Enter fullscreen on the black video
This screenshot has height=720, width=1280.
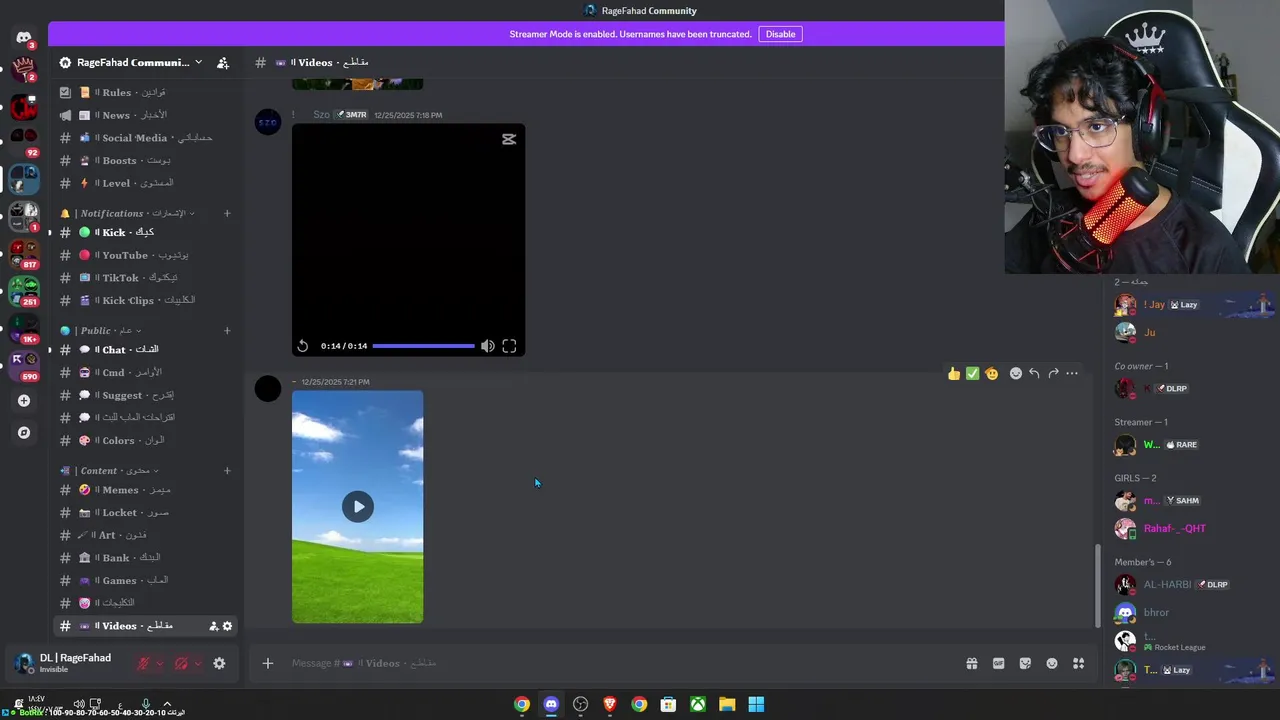click(509, 346)
